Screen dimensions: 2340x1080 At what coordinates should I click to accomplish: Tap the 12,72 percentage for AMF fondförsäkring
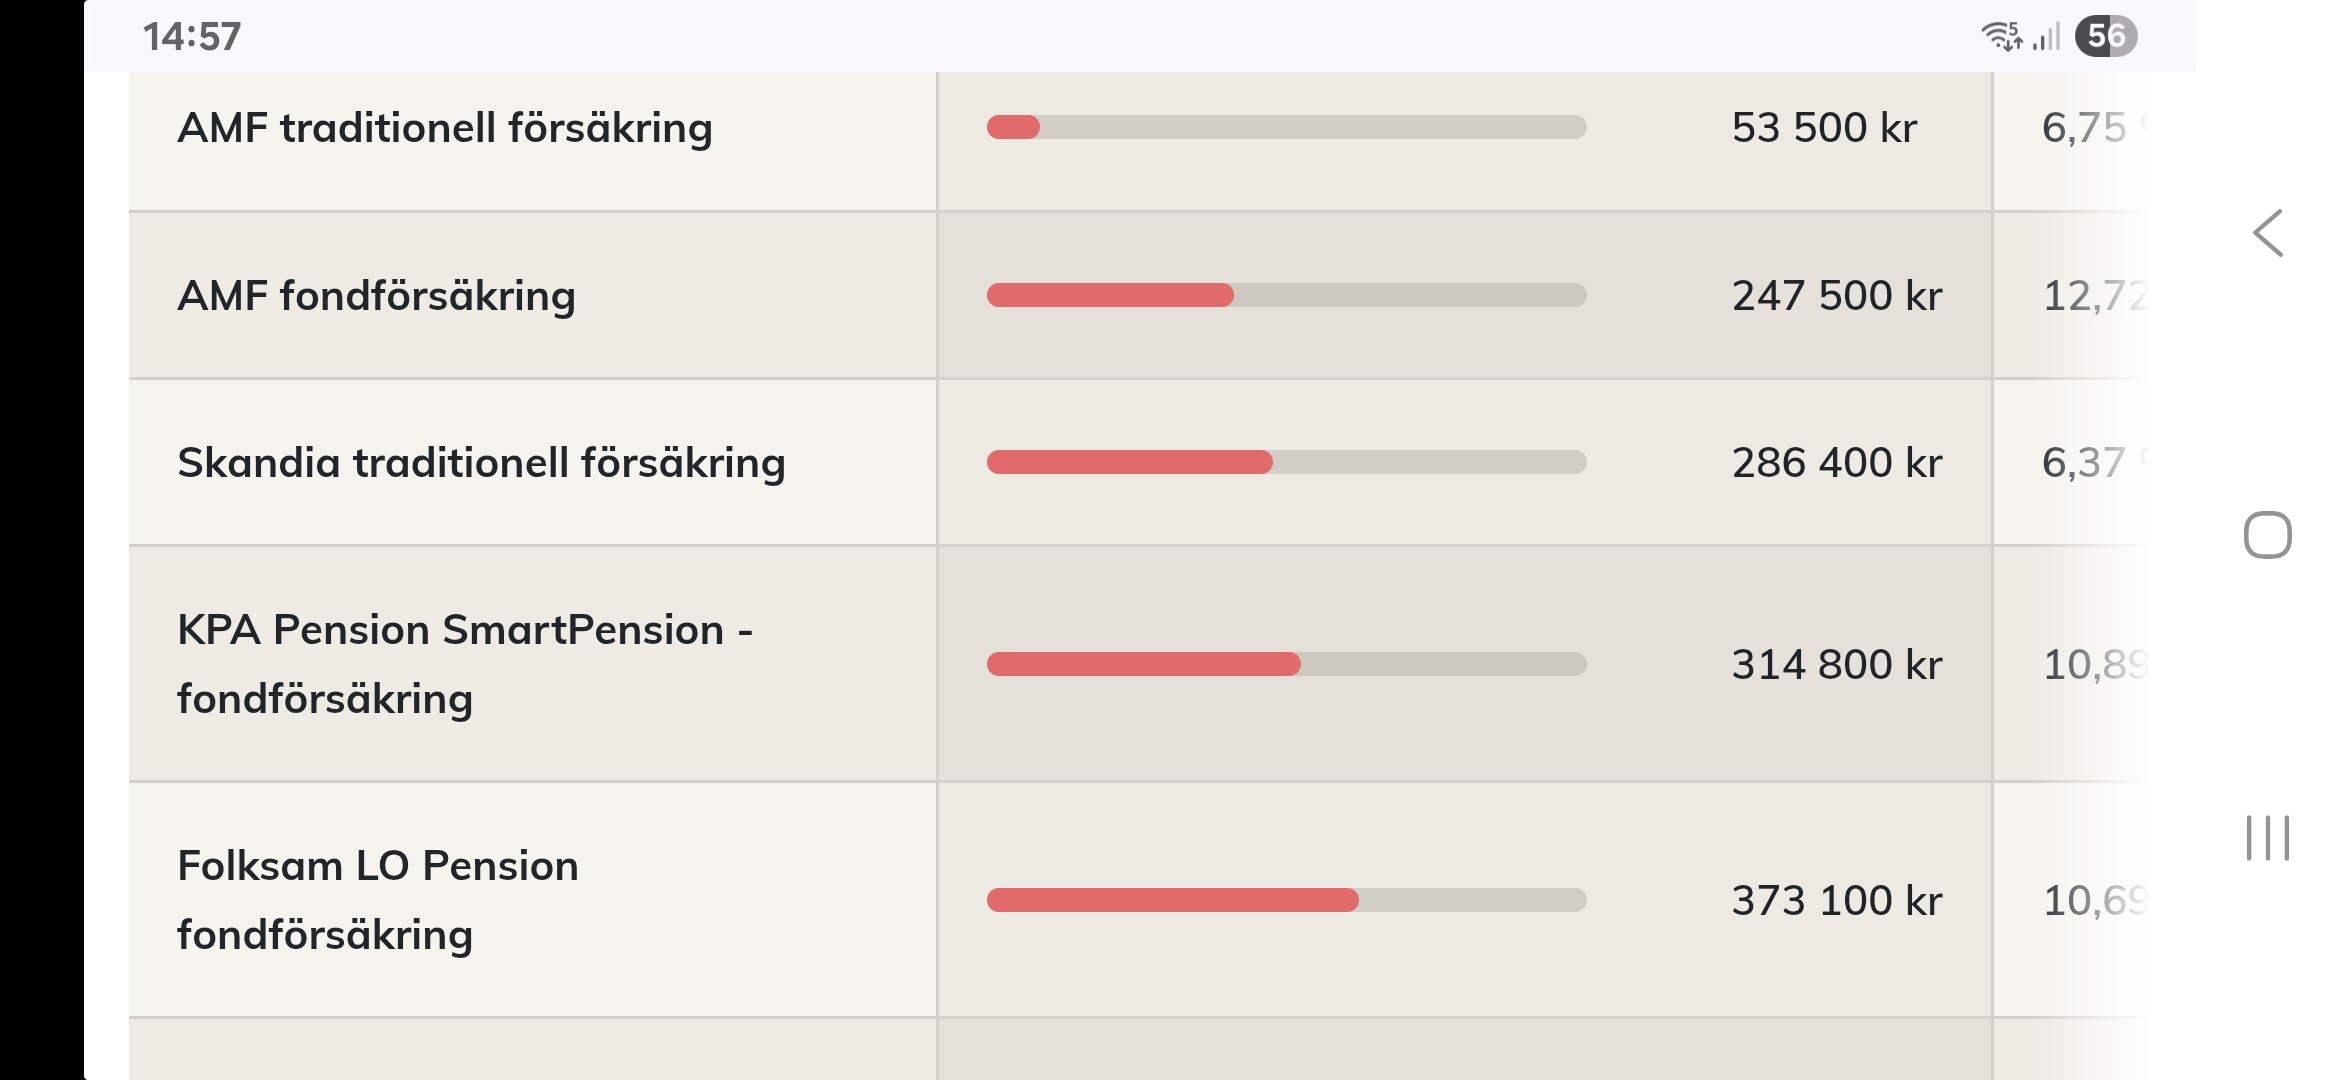(2093, 296)
